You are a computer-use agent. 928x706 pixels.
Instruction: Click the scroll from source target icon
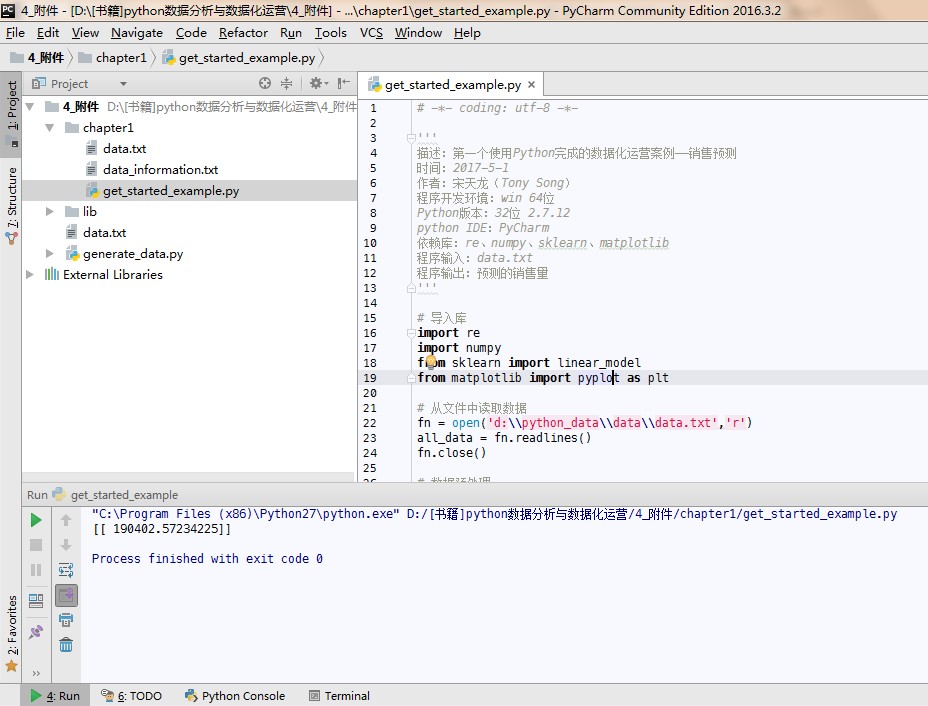265,83
